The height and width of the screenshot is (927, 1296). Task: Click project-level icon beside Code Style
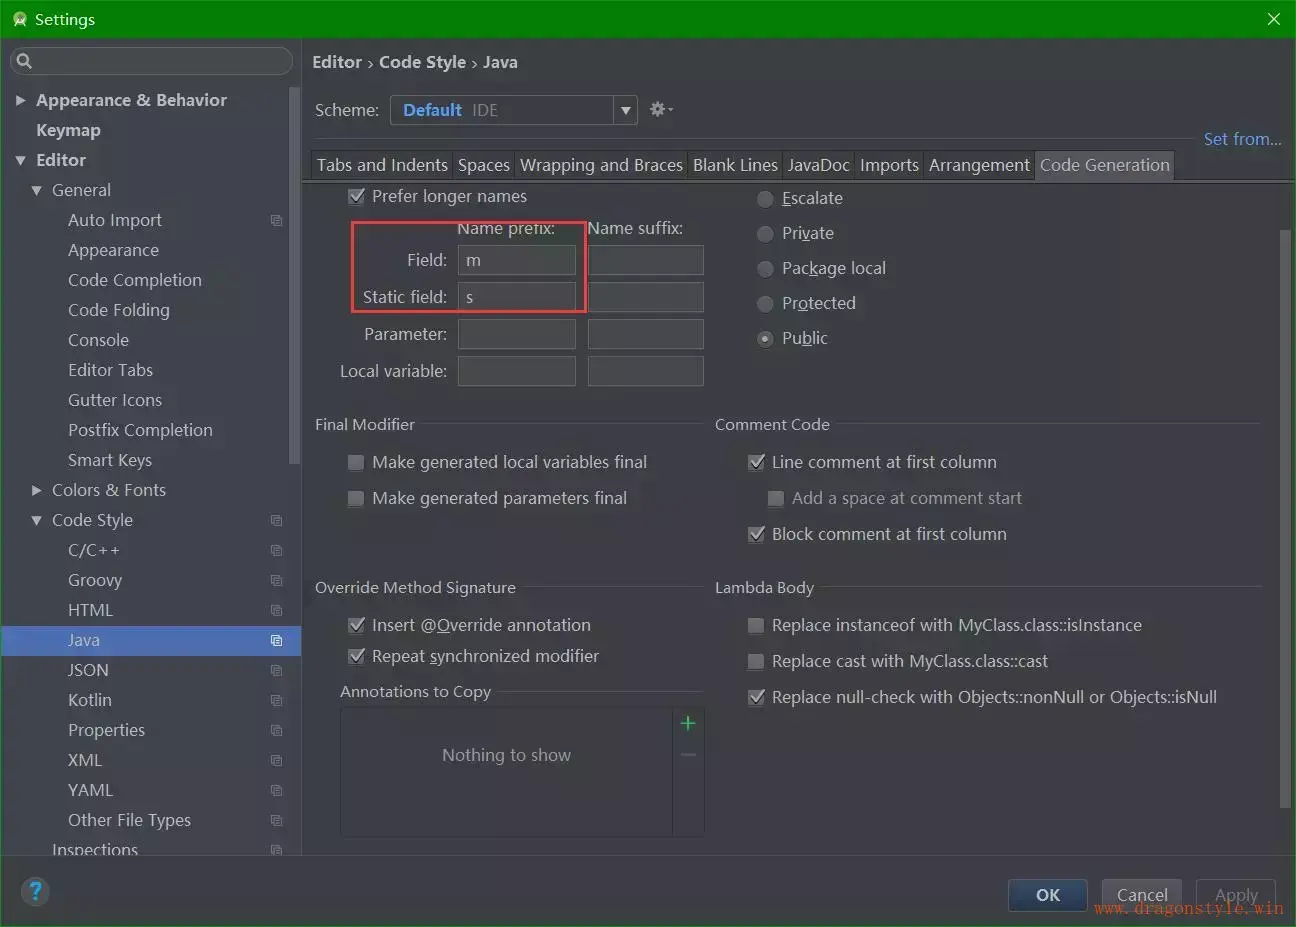click(277, 520)
